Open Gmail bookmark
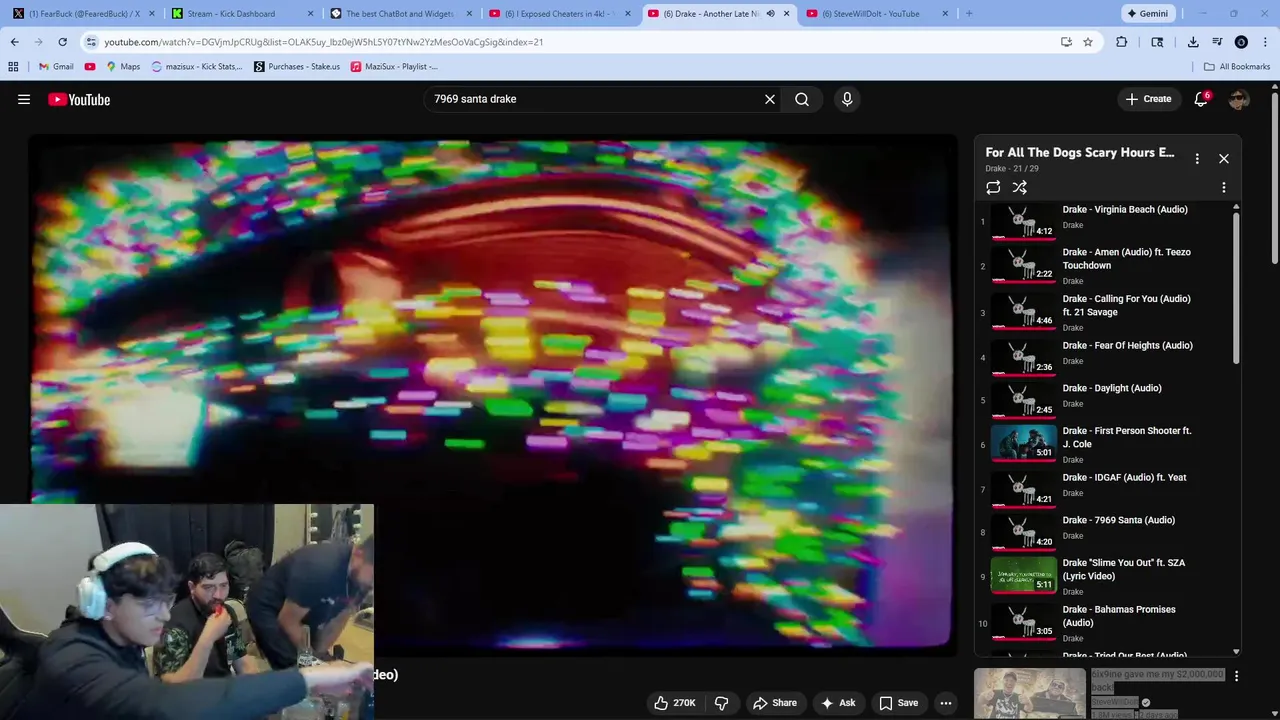 tap(56, 67)
